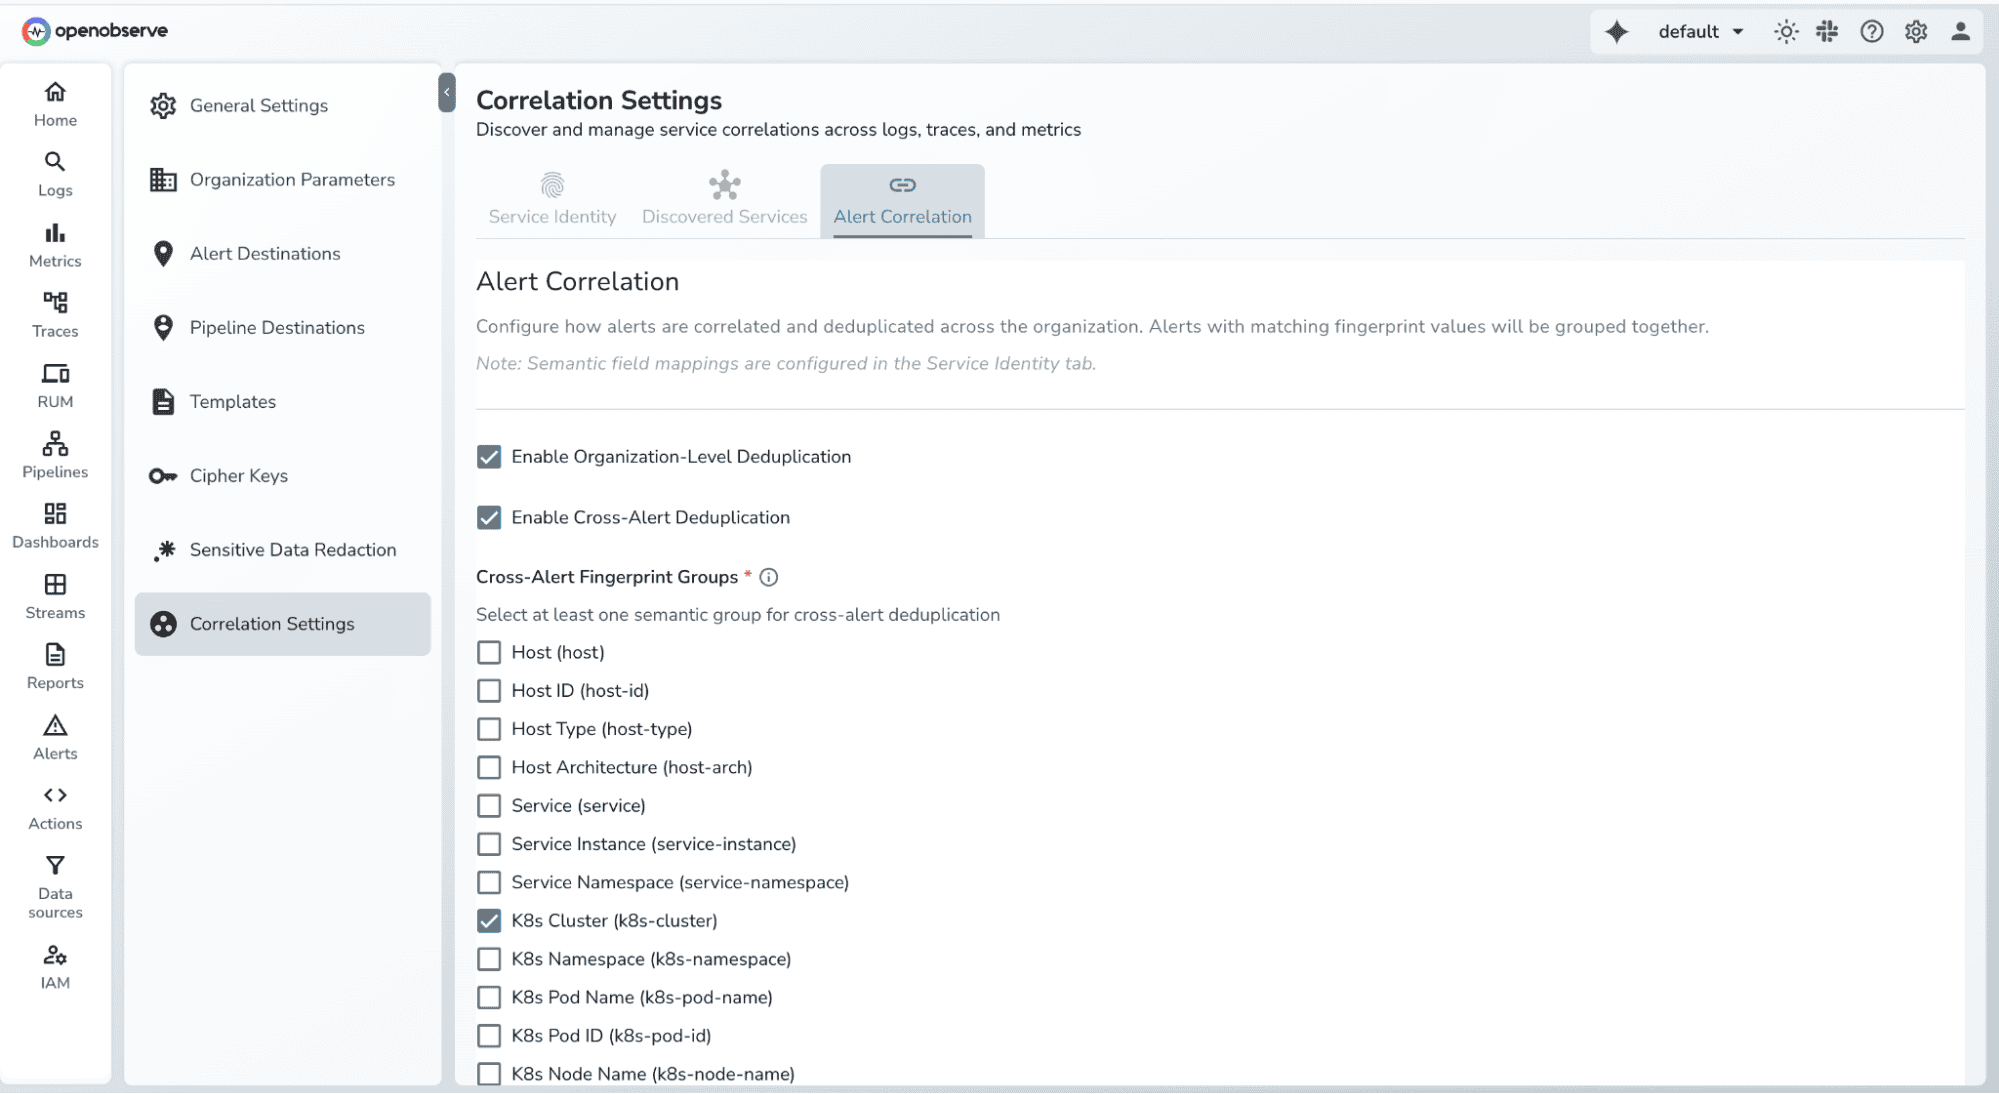Navigate to RUM monitoring
Viewport: 1999px width, 1094px height.
tap(55, 384)
